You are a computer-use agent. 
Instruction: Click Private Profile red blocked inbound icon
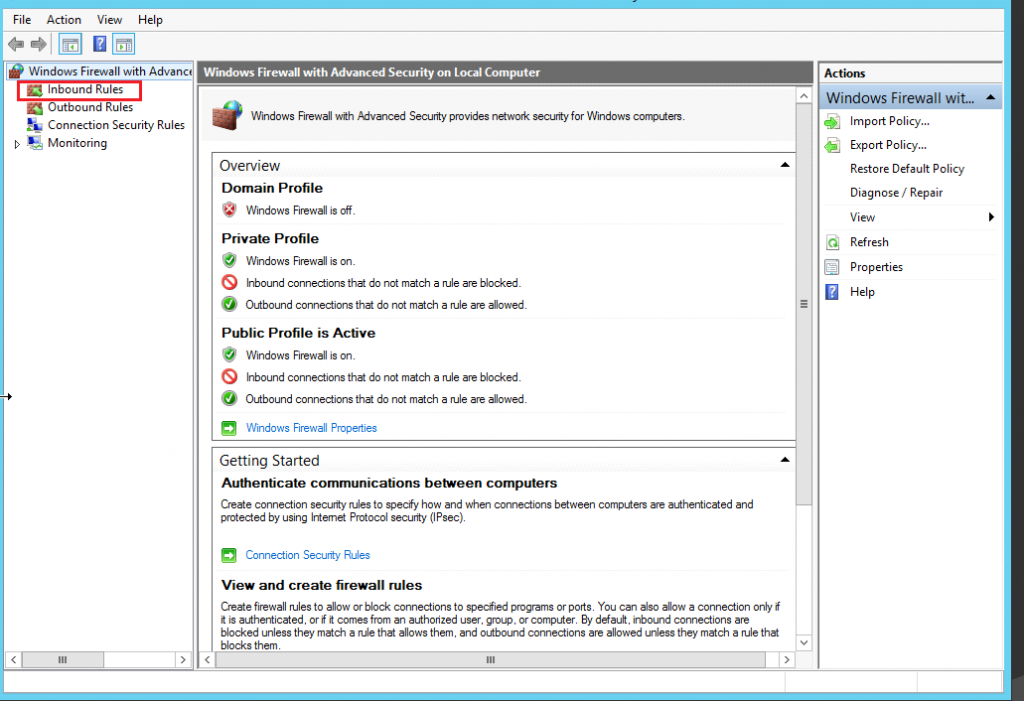(229, 282)
